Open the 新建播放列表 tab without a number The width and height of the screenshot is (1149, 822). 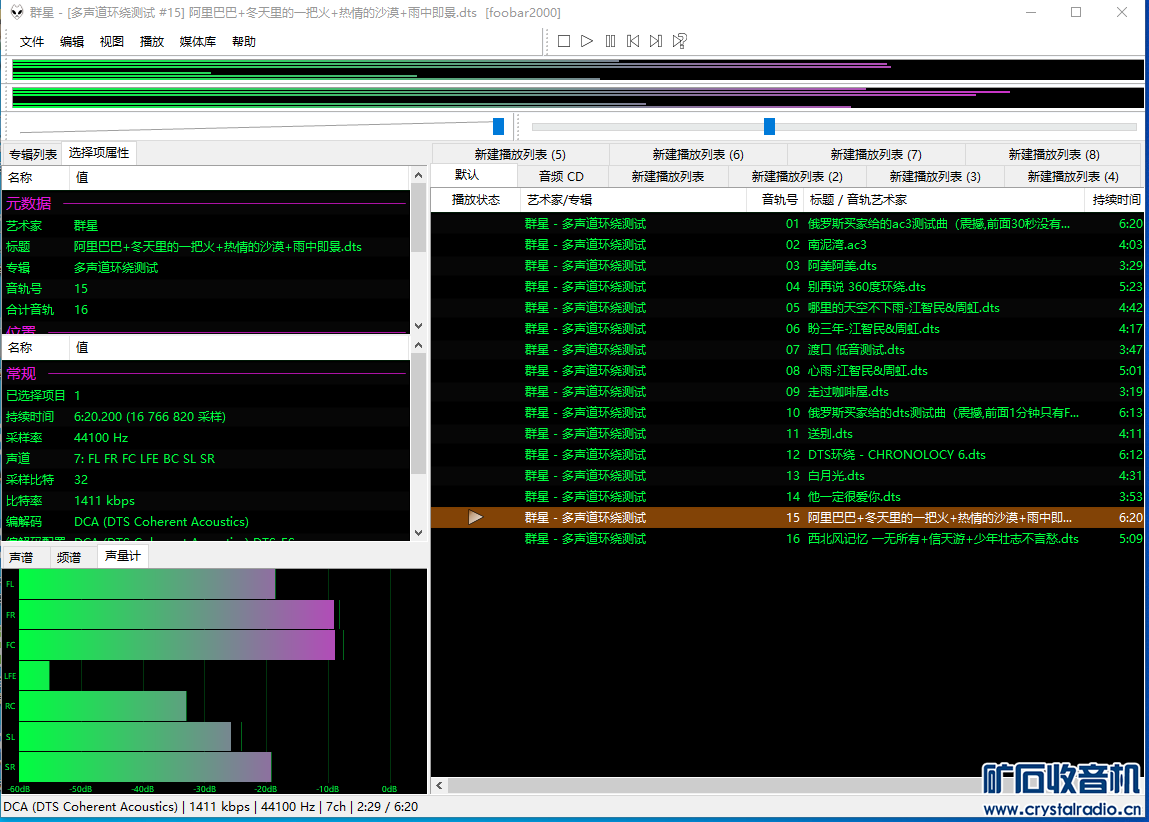tap(668, 177)
